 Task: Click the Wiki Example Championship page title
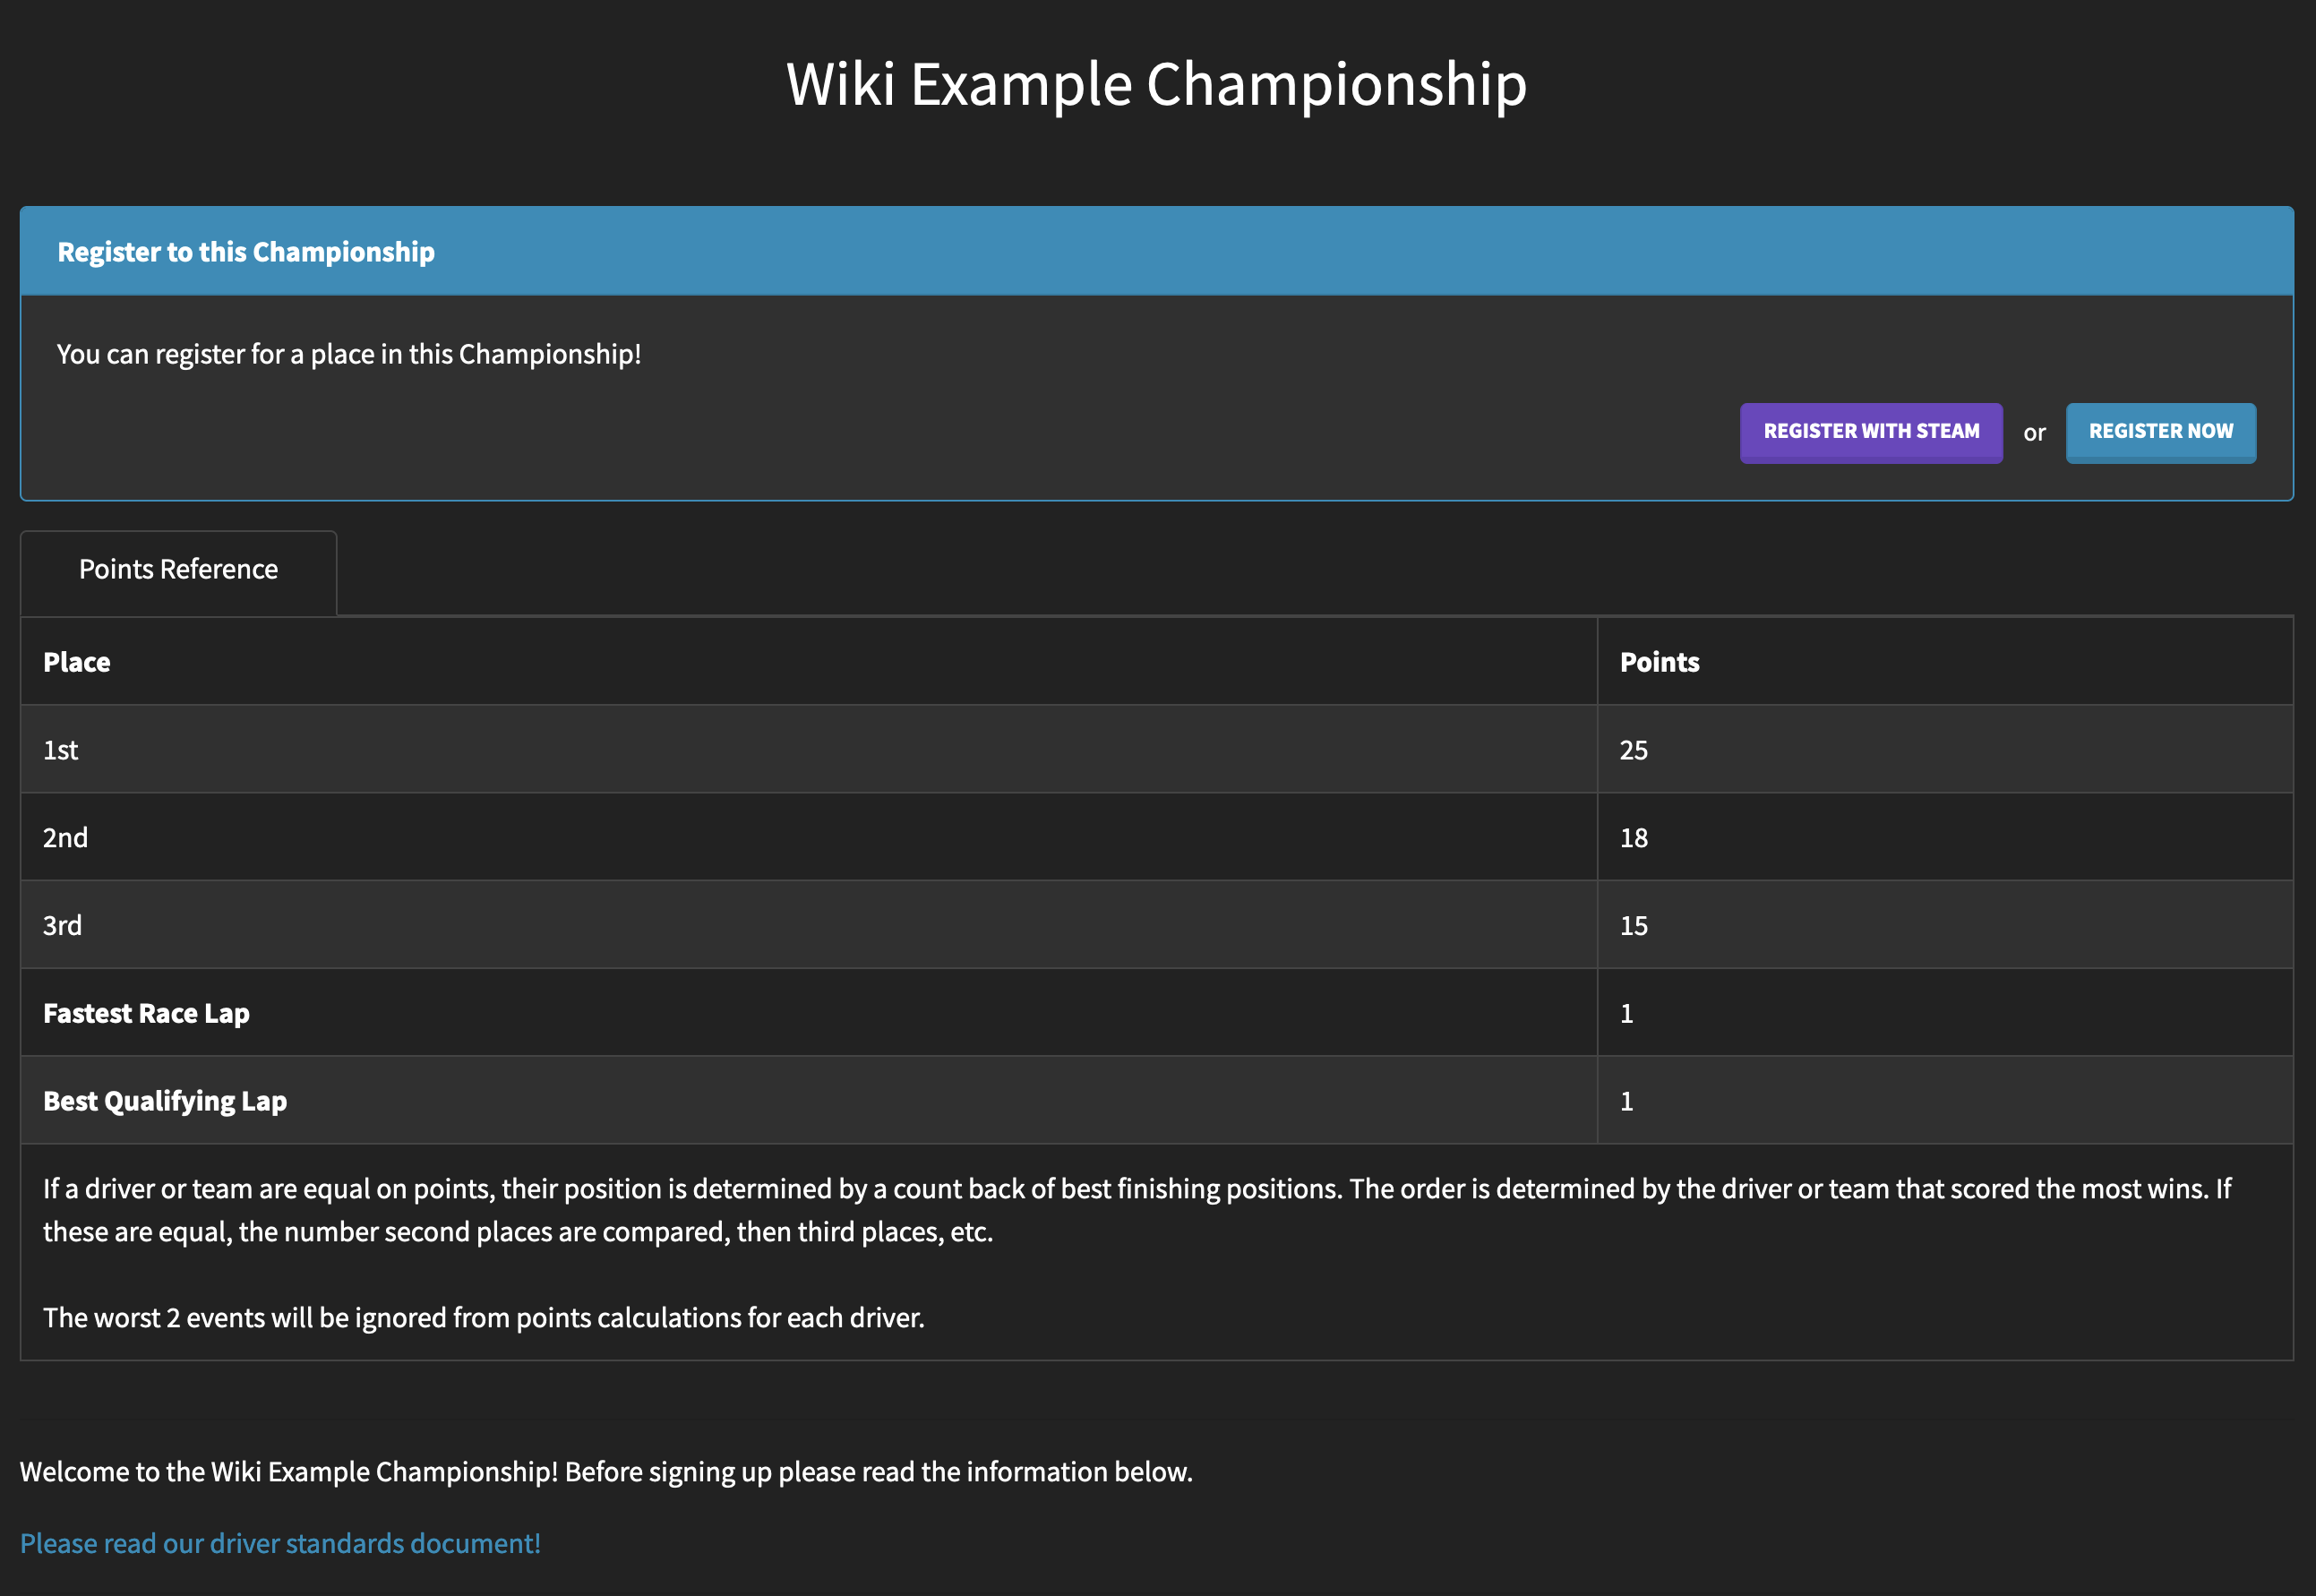[1156, 84]
